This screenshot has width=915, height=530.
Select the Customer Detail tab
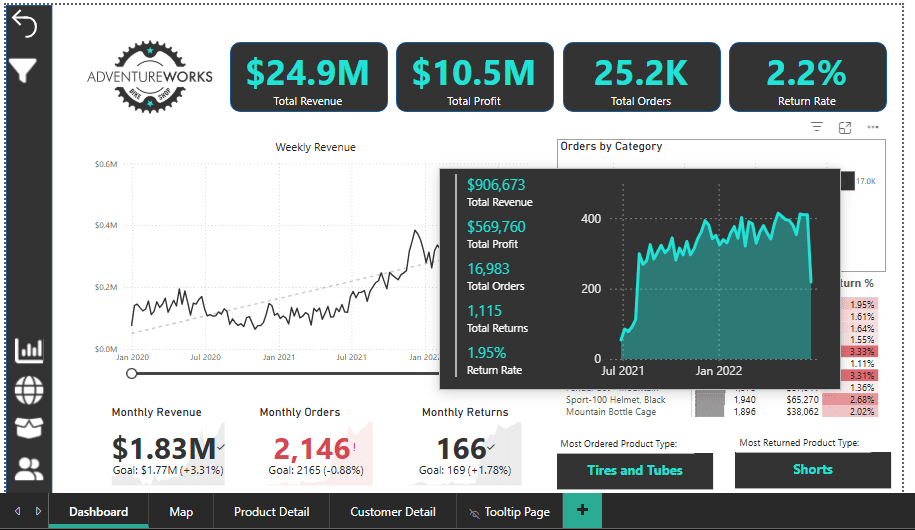(393, 512)
